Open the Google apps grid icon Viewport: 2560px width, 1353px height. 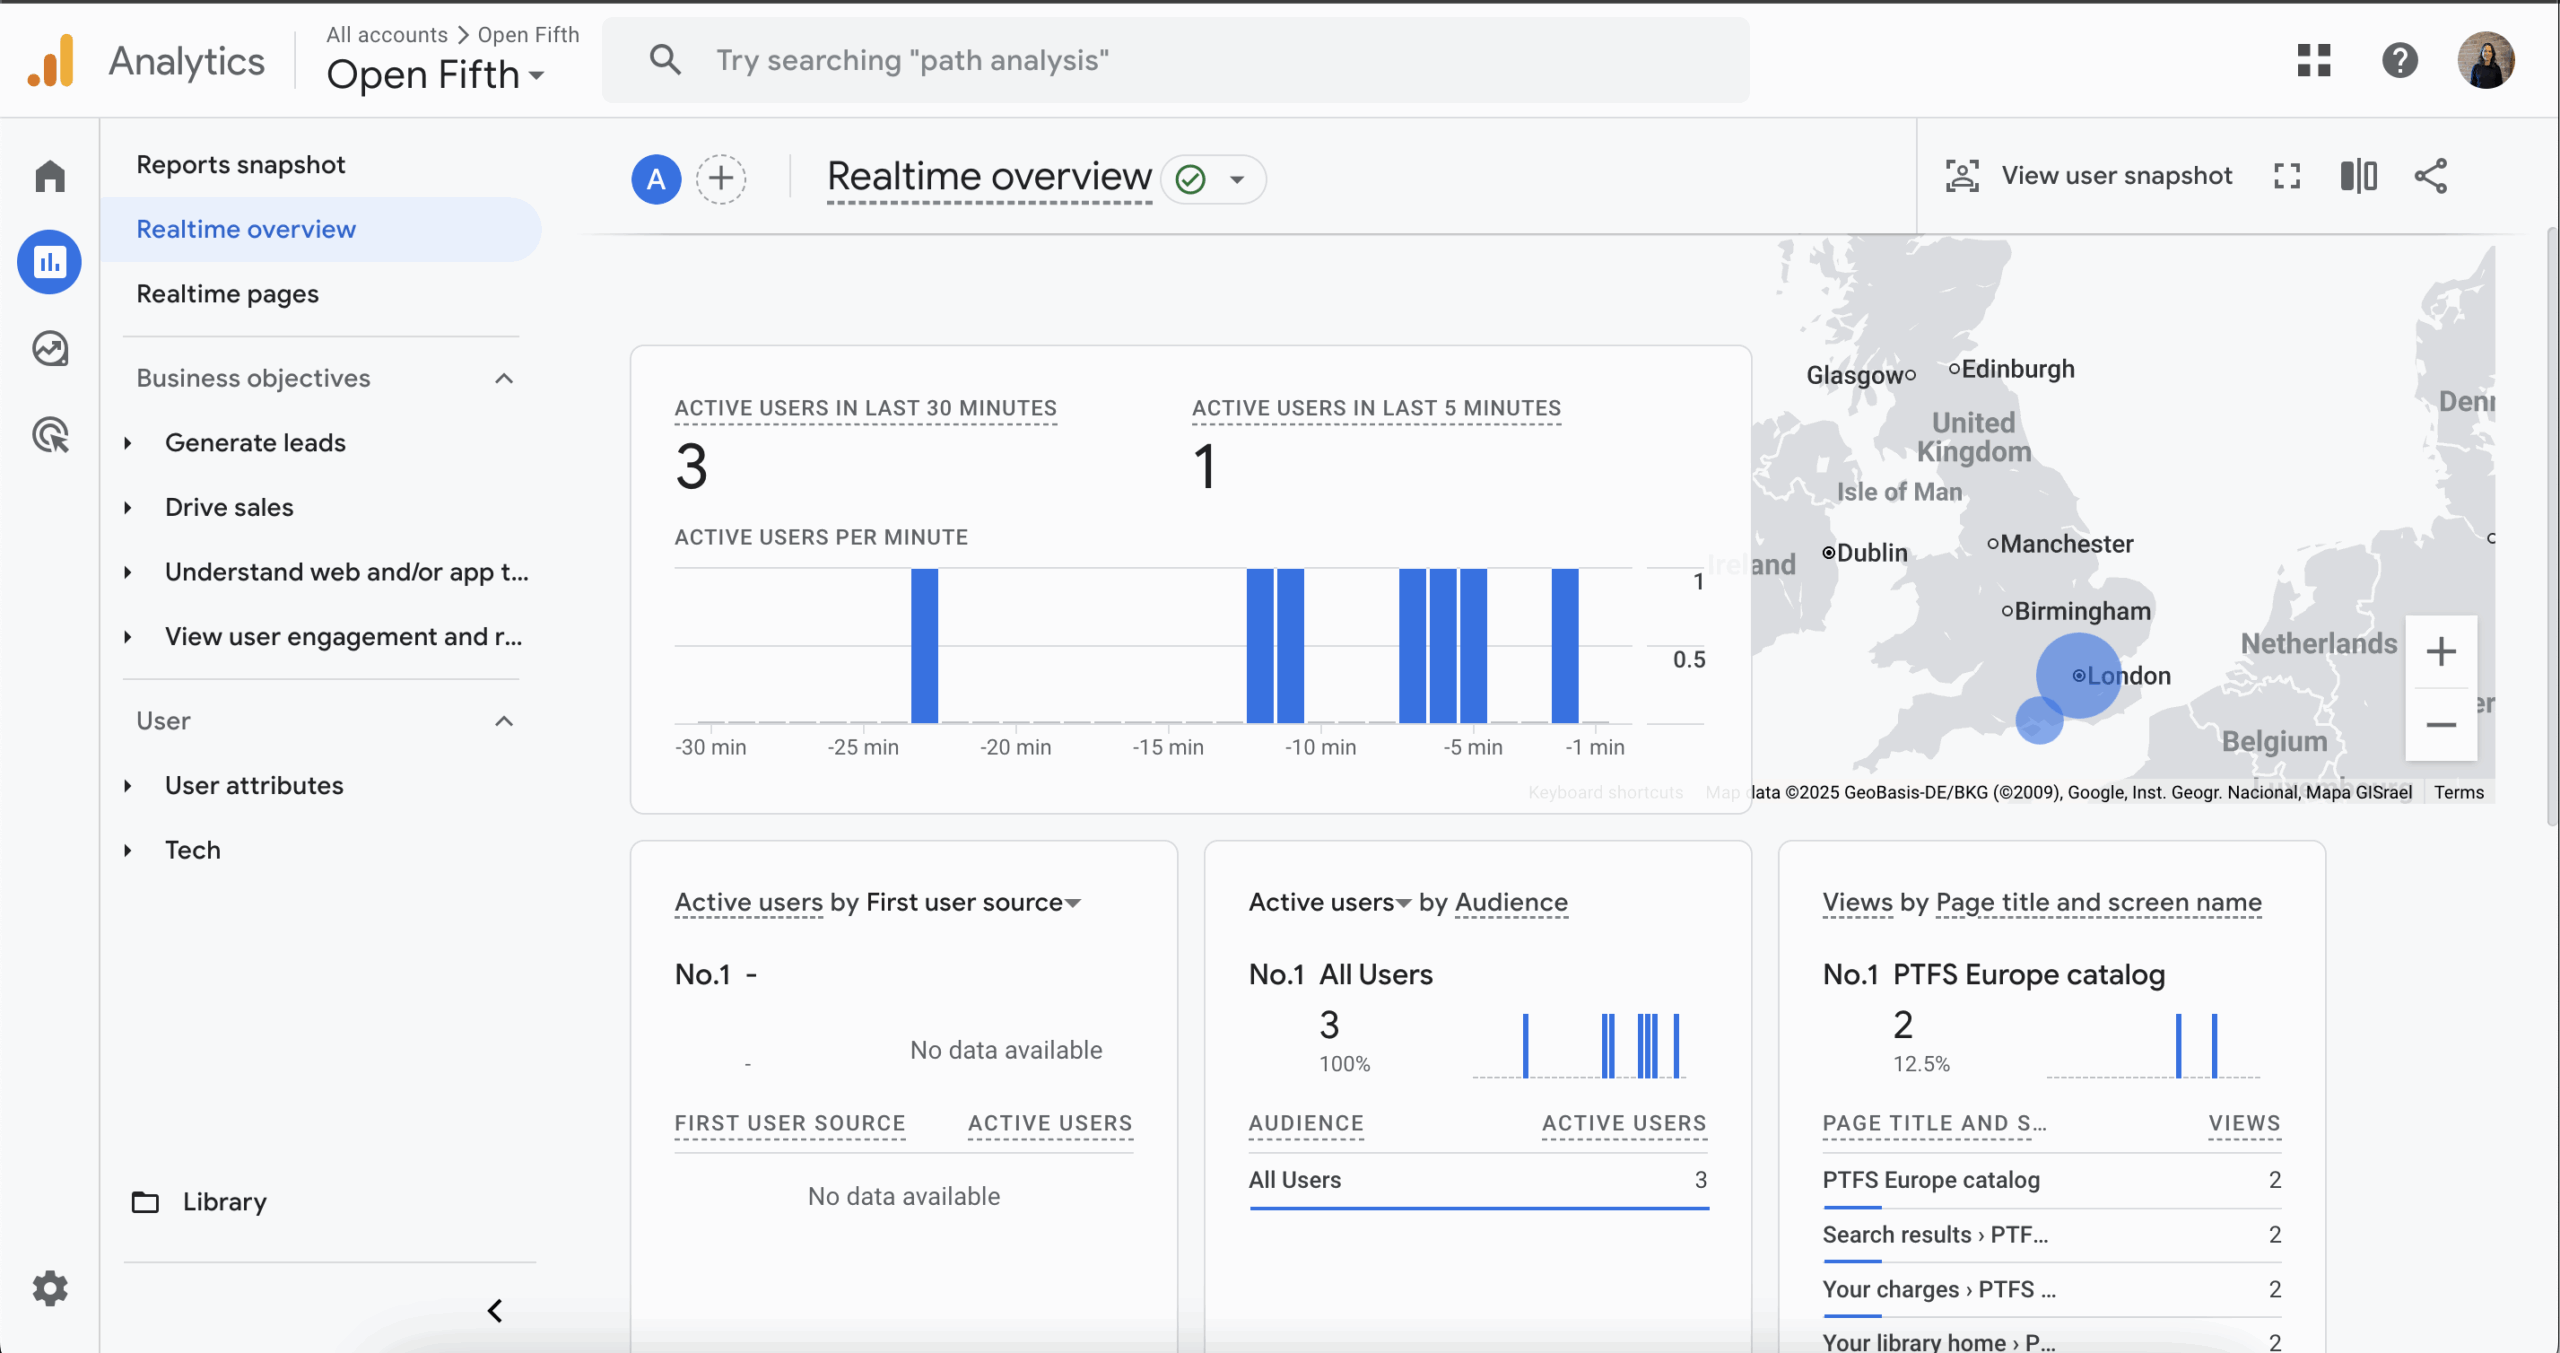pos(2314,60)
